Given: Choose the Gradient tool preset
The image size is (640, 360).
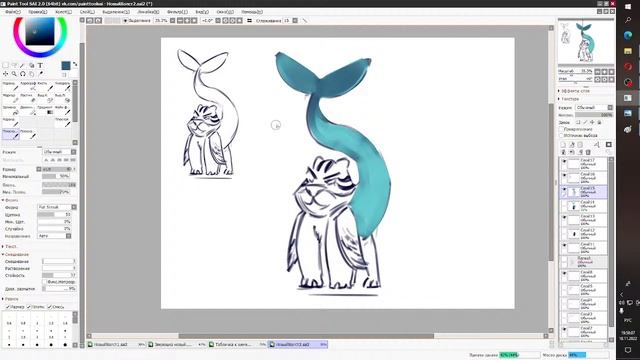Looking at the screenshot, I should pos(45,110).
